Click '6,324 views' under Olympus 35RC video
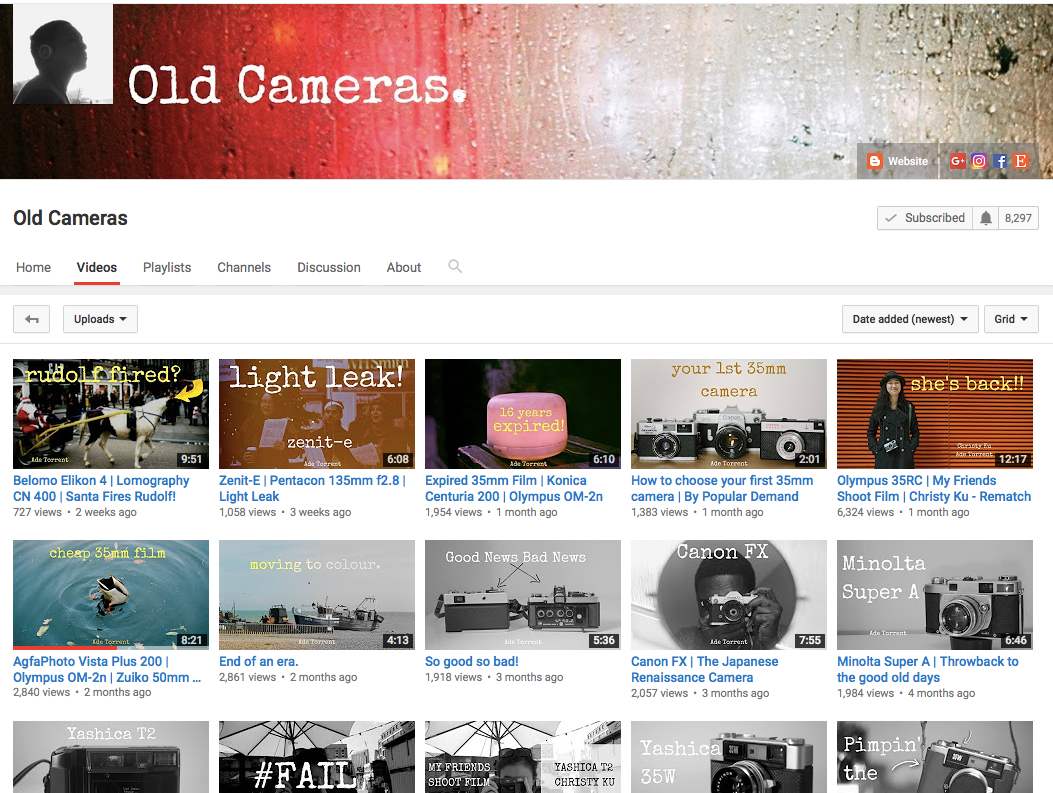Viewport: 1053px width, 793px height. tap(866, 512)
